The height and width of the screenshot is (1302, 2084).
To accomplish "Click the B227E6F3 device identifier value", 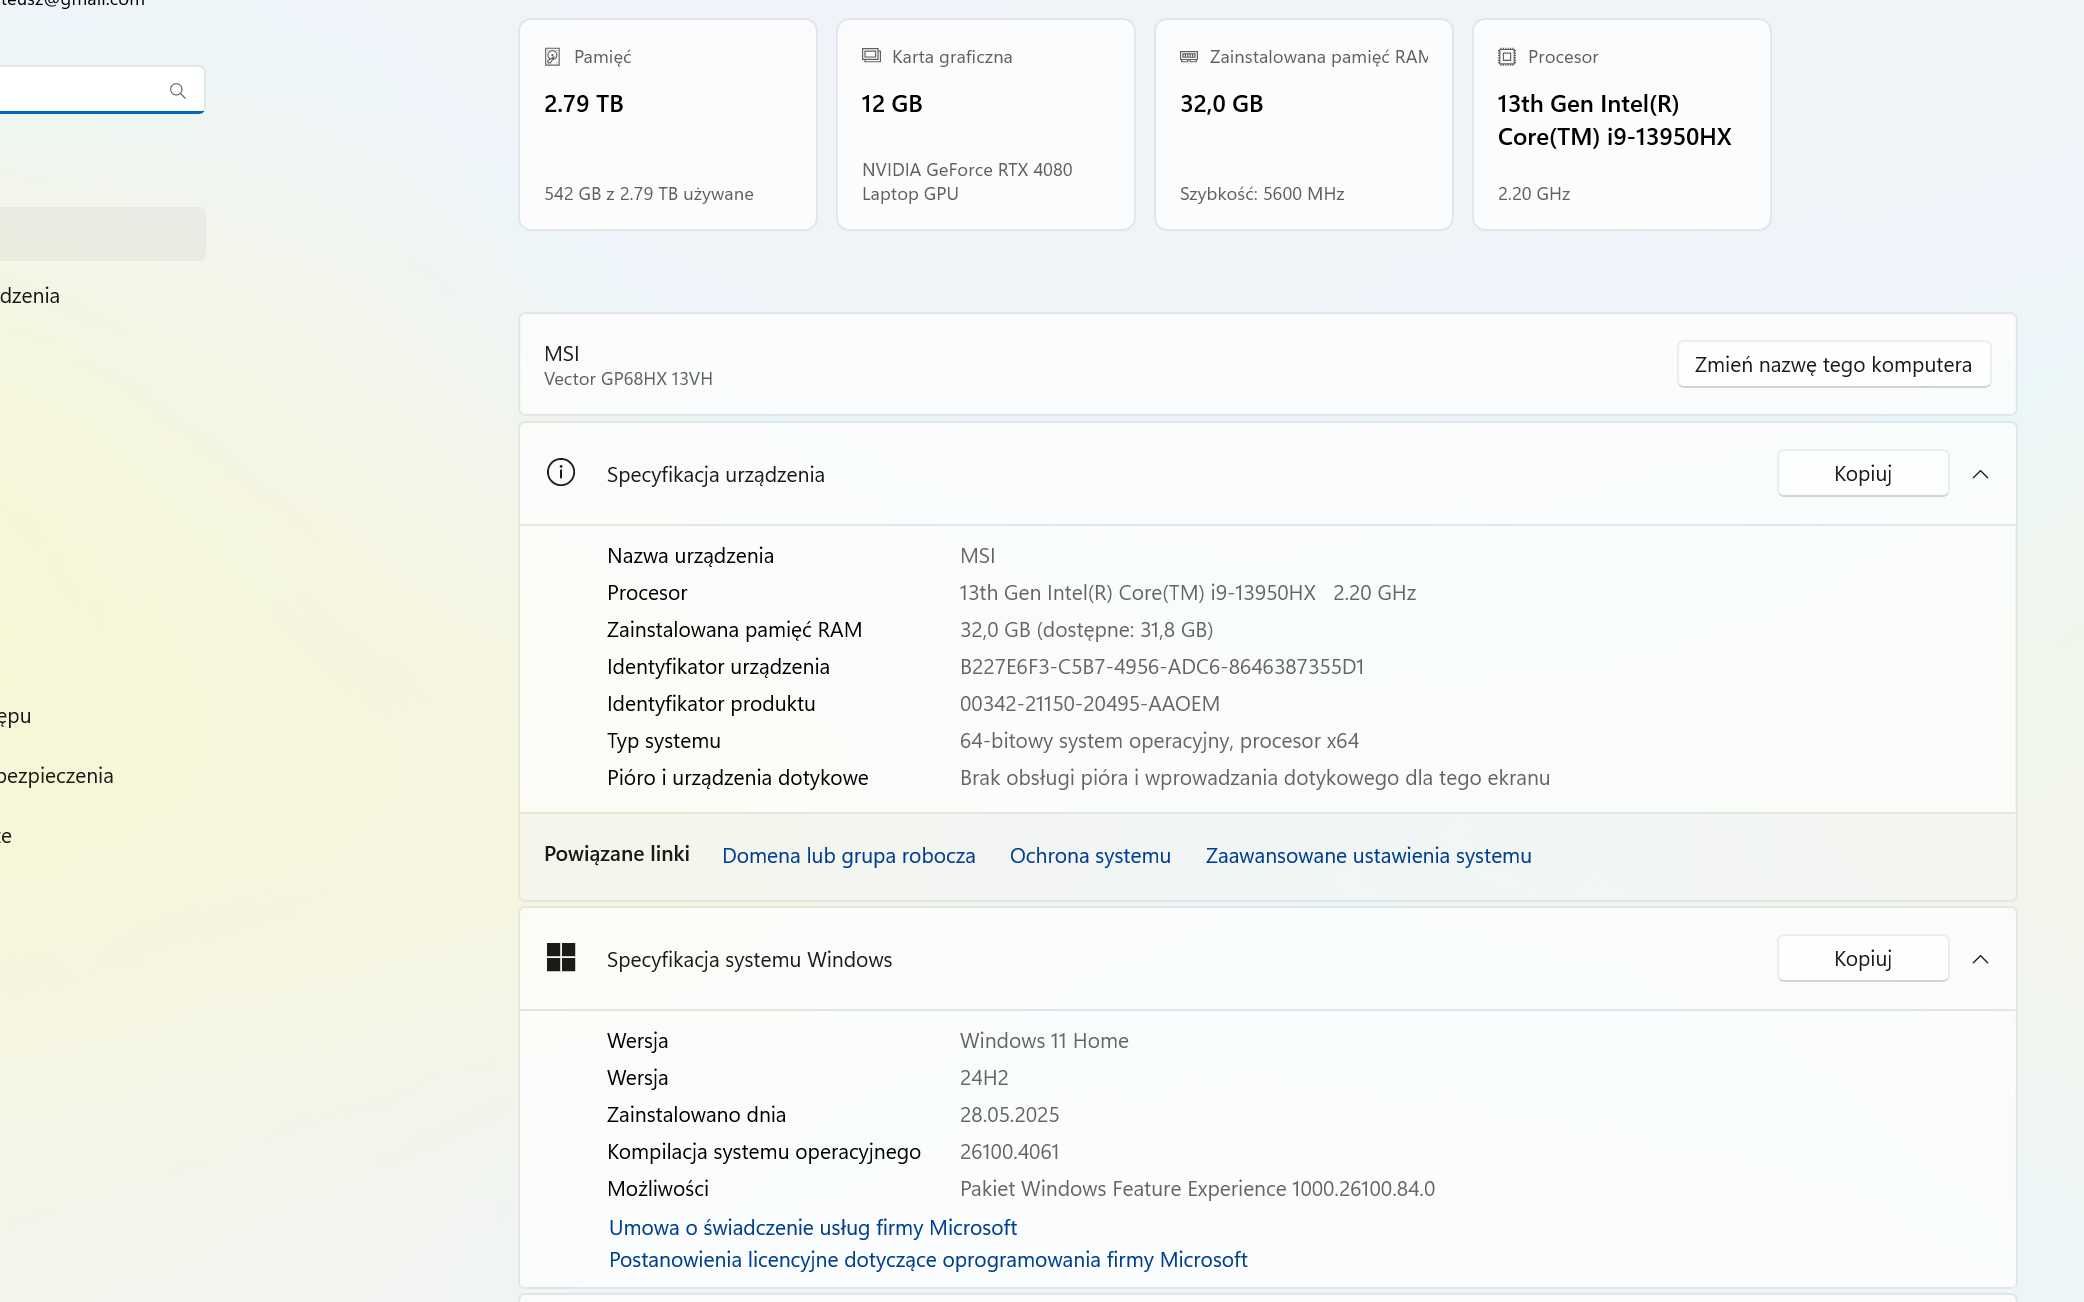I will (x=1162, y=667).
